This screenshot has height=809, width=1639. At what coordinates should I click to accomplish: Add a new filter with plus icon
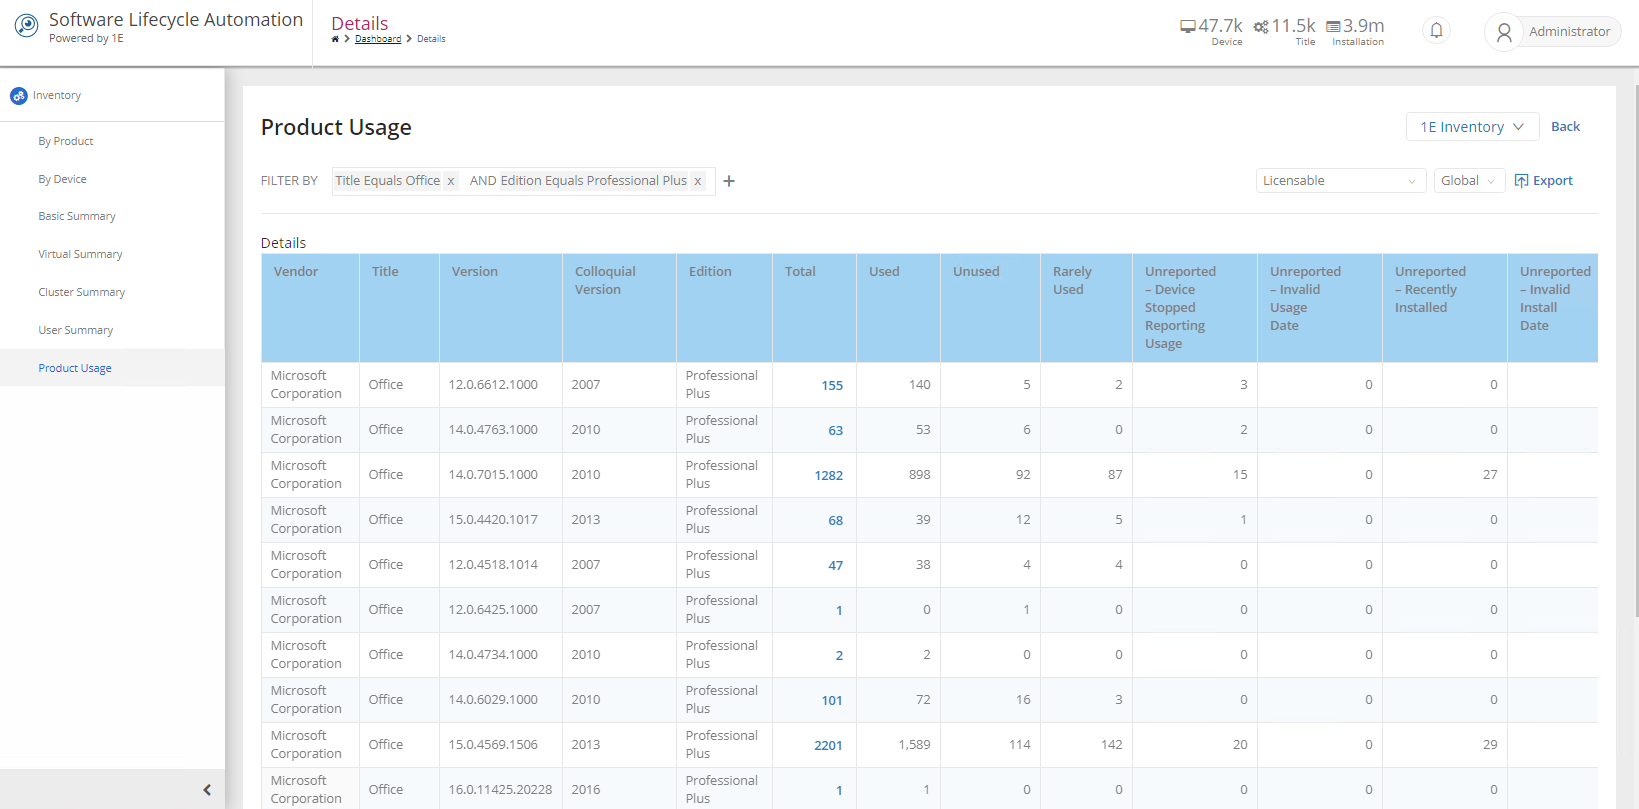(x=729, y=181)
